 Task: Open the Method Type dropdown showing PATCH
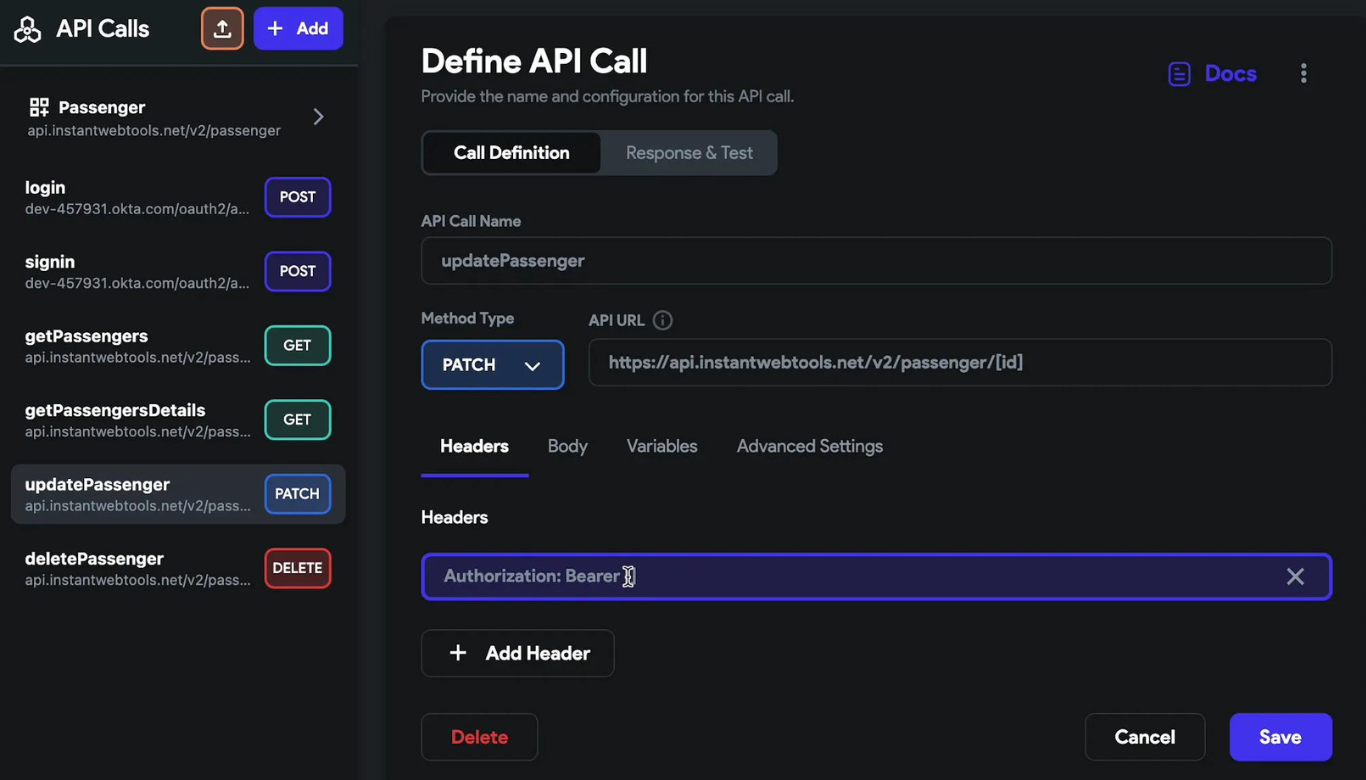(492, 364)
